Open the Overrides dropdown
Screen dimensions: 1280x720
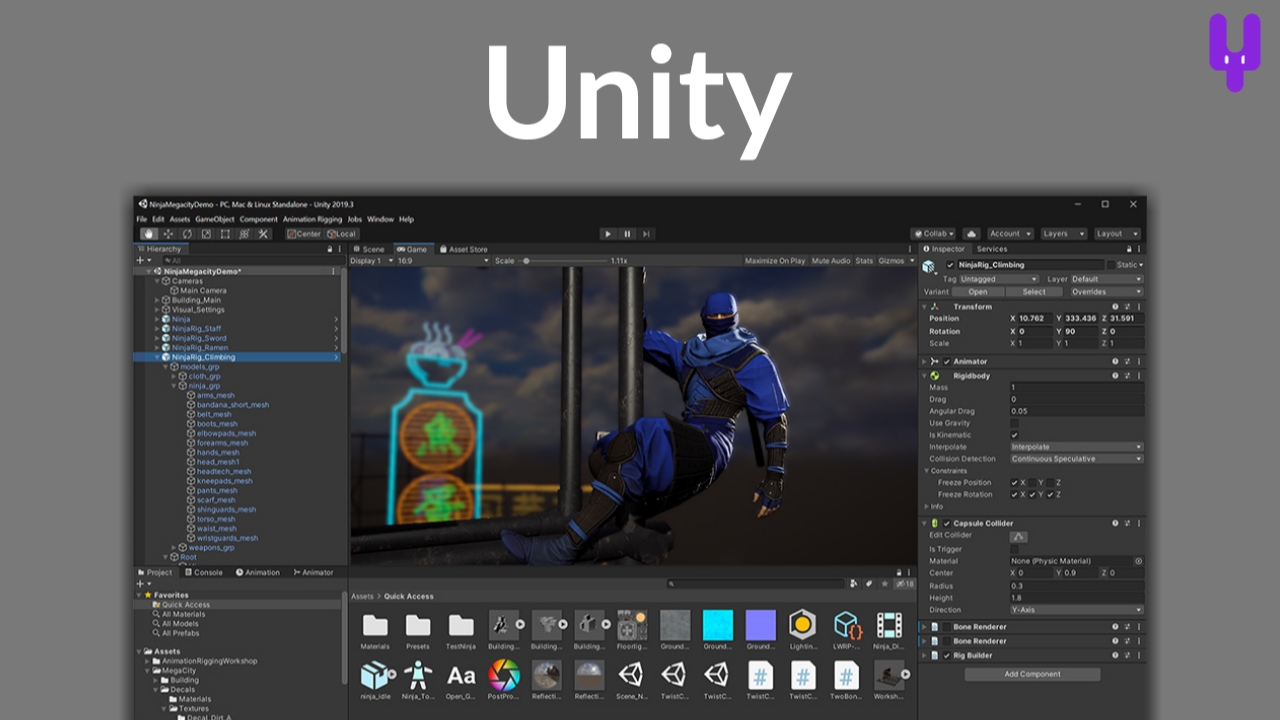[1106, 292]
